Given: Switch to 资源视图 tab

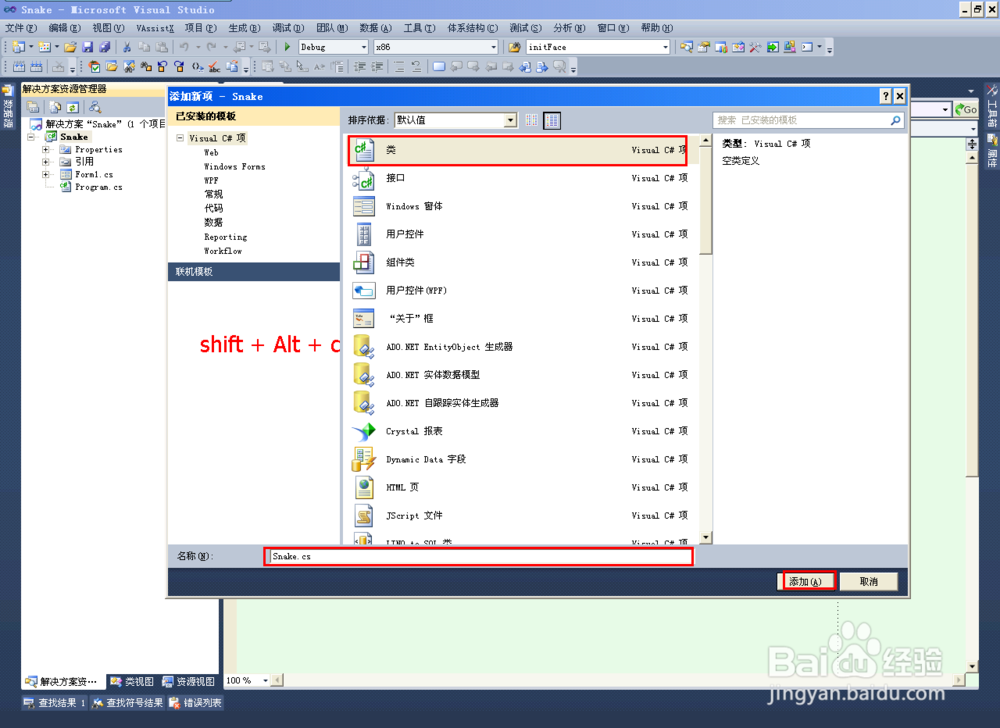Looking at the screenshot, I should tap(188, 681).
